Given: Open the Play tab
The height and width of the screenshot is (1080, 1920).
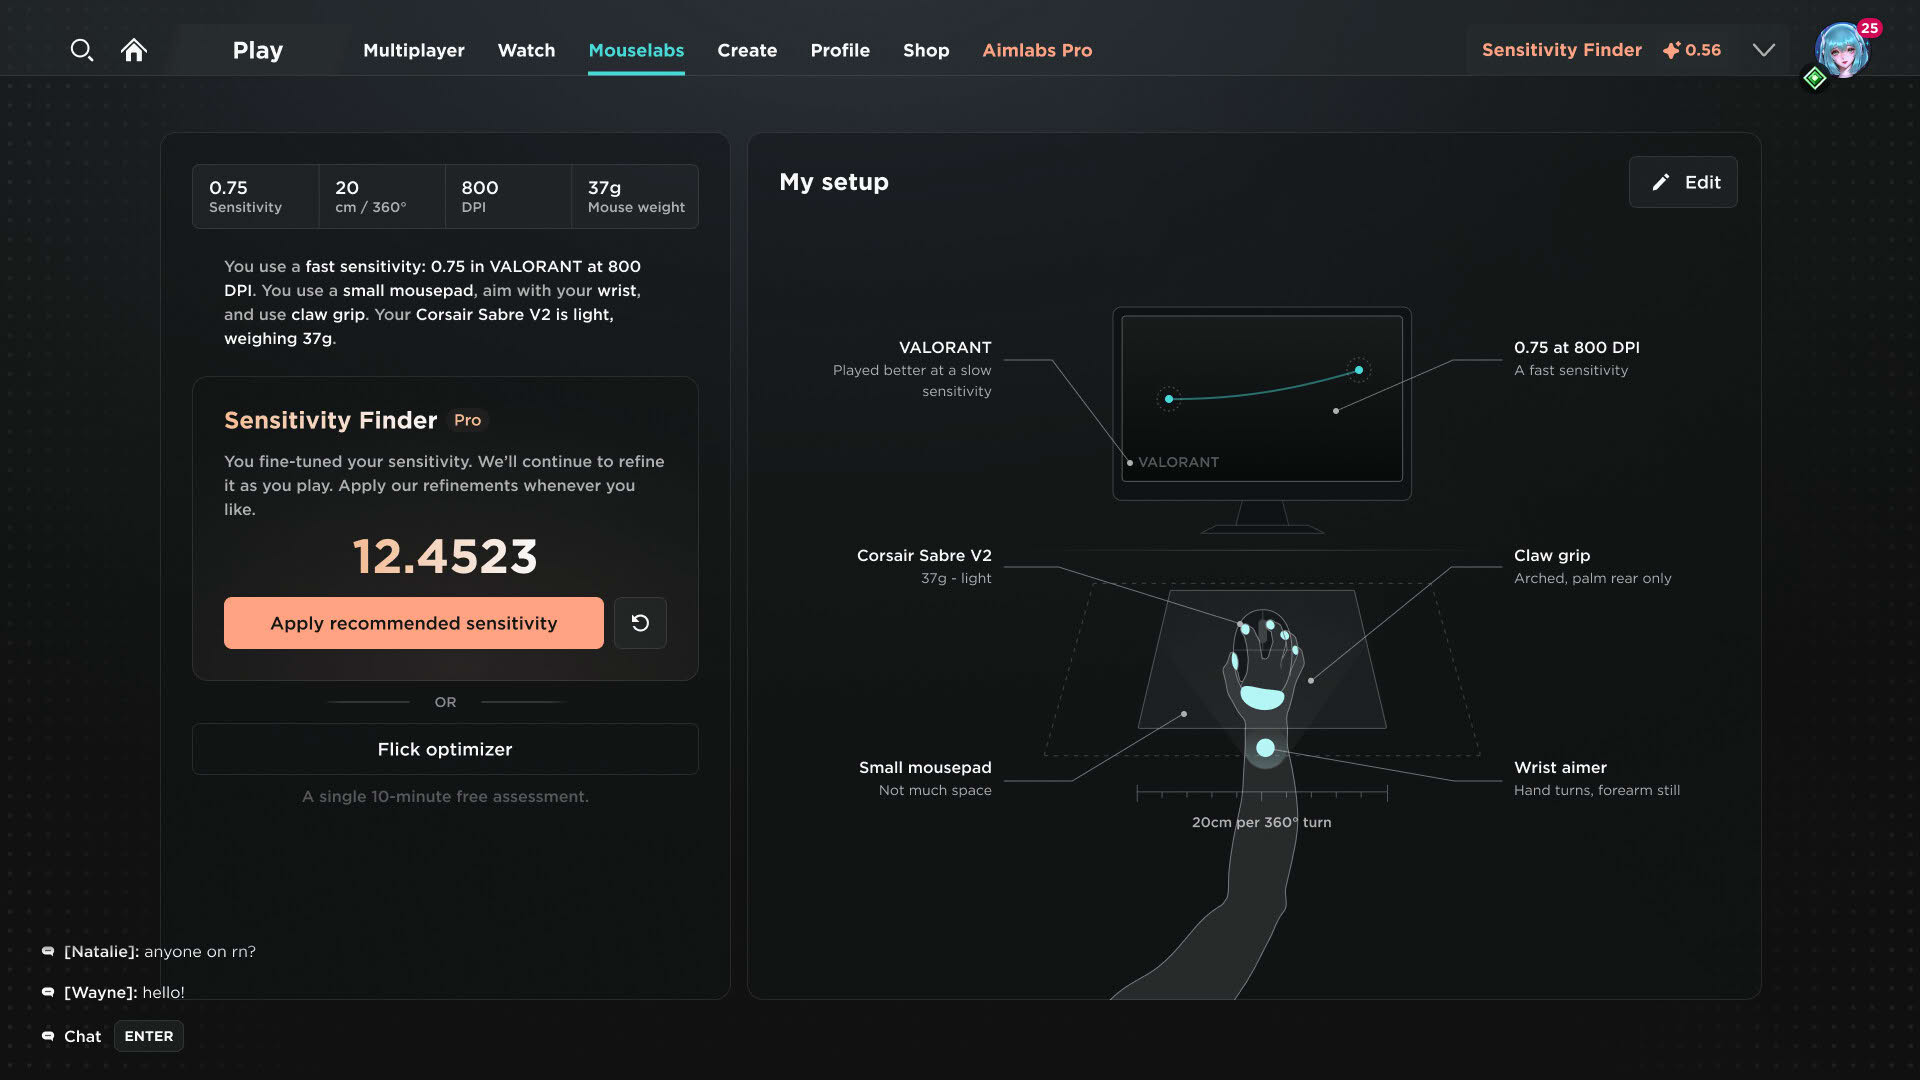Looking at the screenshot, I should 257,50.
